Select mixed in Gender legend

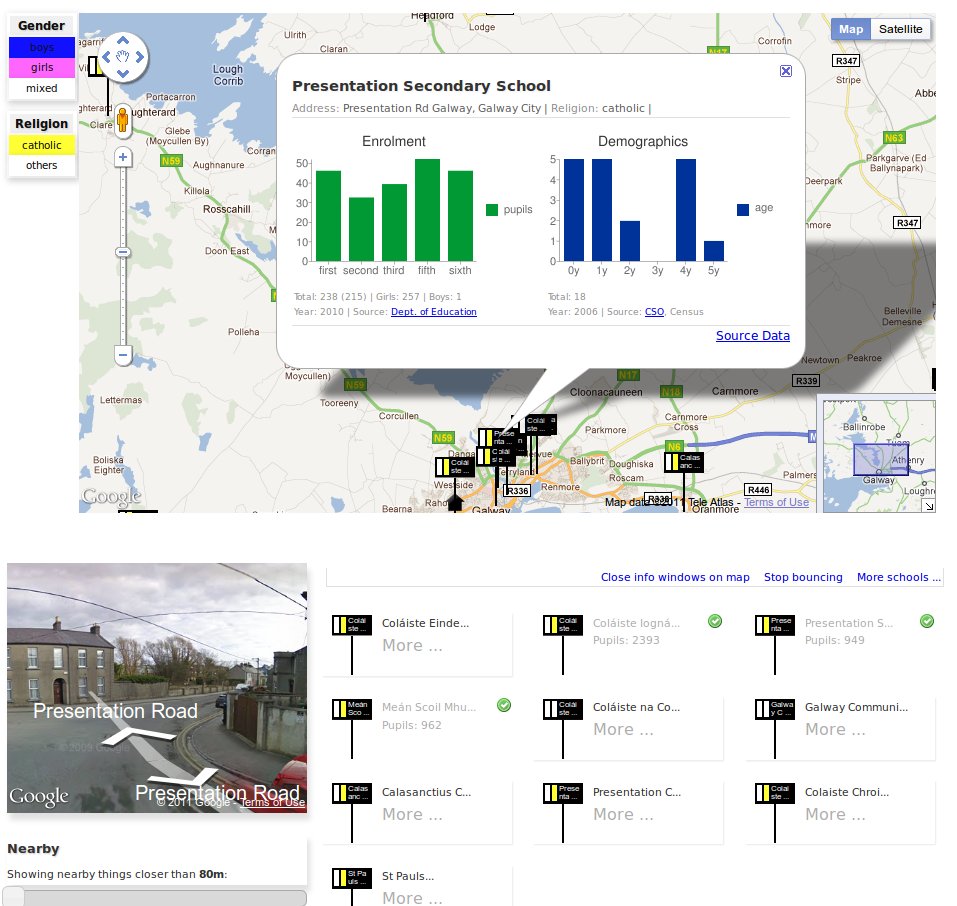pyautogui.click(x=42, y=88)
